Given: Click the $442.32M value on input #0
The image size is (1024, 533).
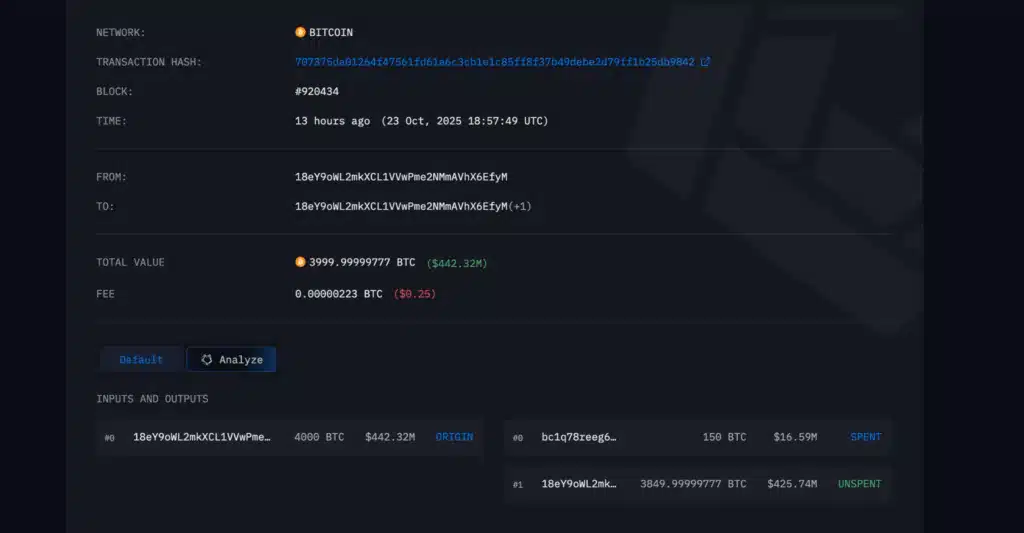Looking at the screenshot, I should tap(390, 437).
